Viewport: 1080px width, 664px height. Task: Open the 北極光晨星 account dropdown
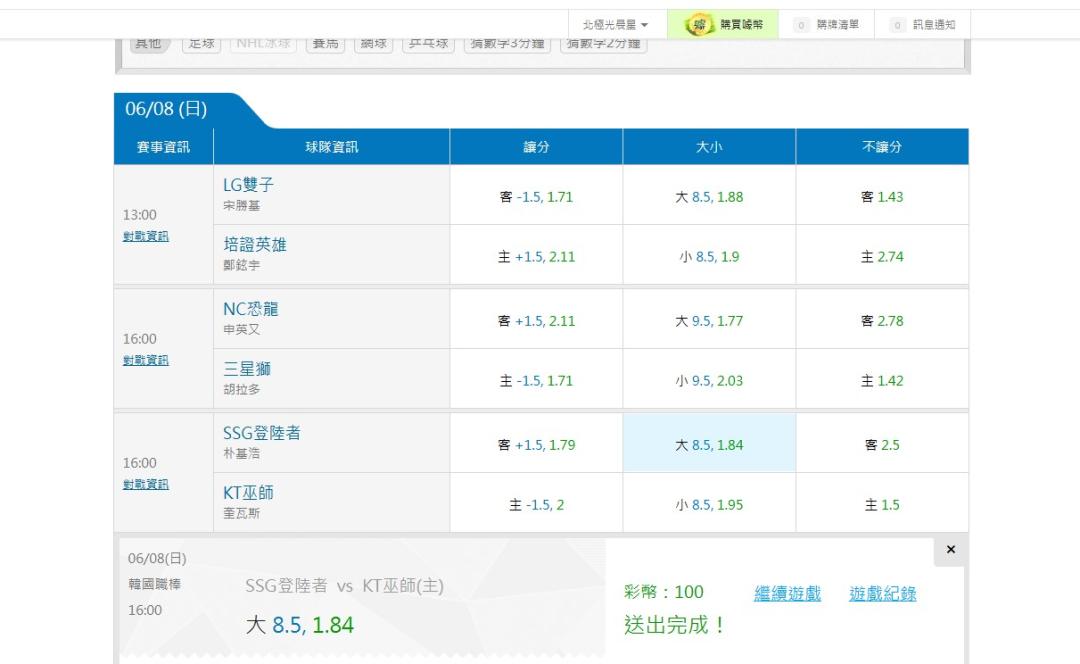click(616, 25)
